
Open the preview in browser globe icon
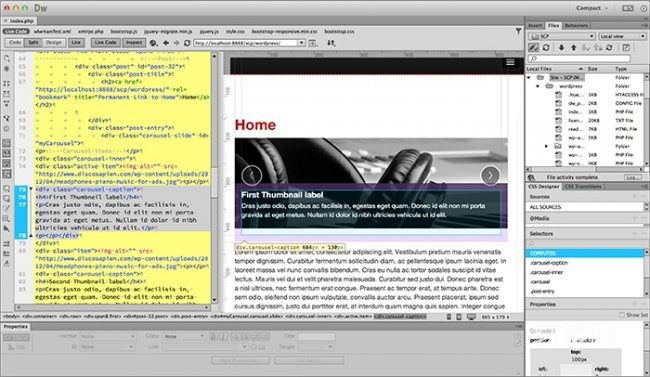coord(153,43)
